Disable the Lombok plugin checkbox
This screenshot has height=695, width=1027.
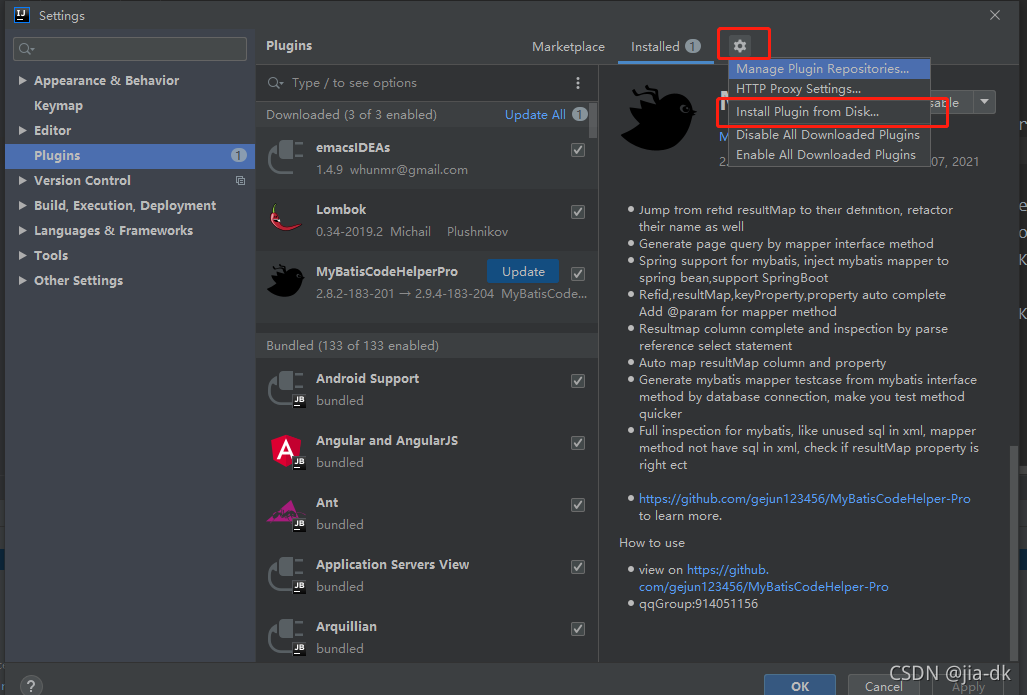pos(578,212)
